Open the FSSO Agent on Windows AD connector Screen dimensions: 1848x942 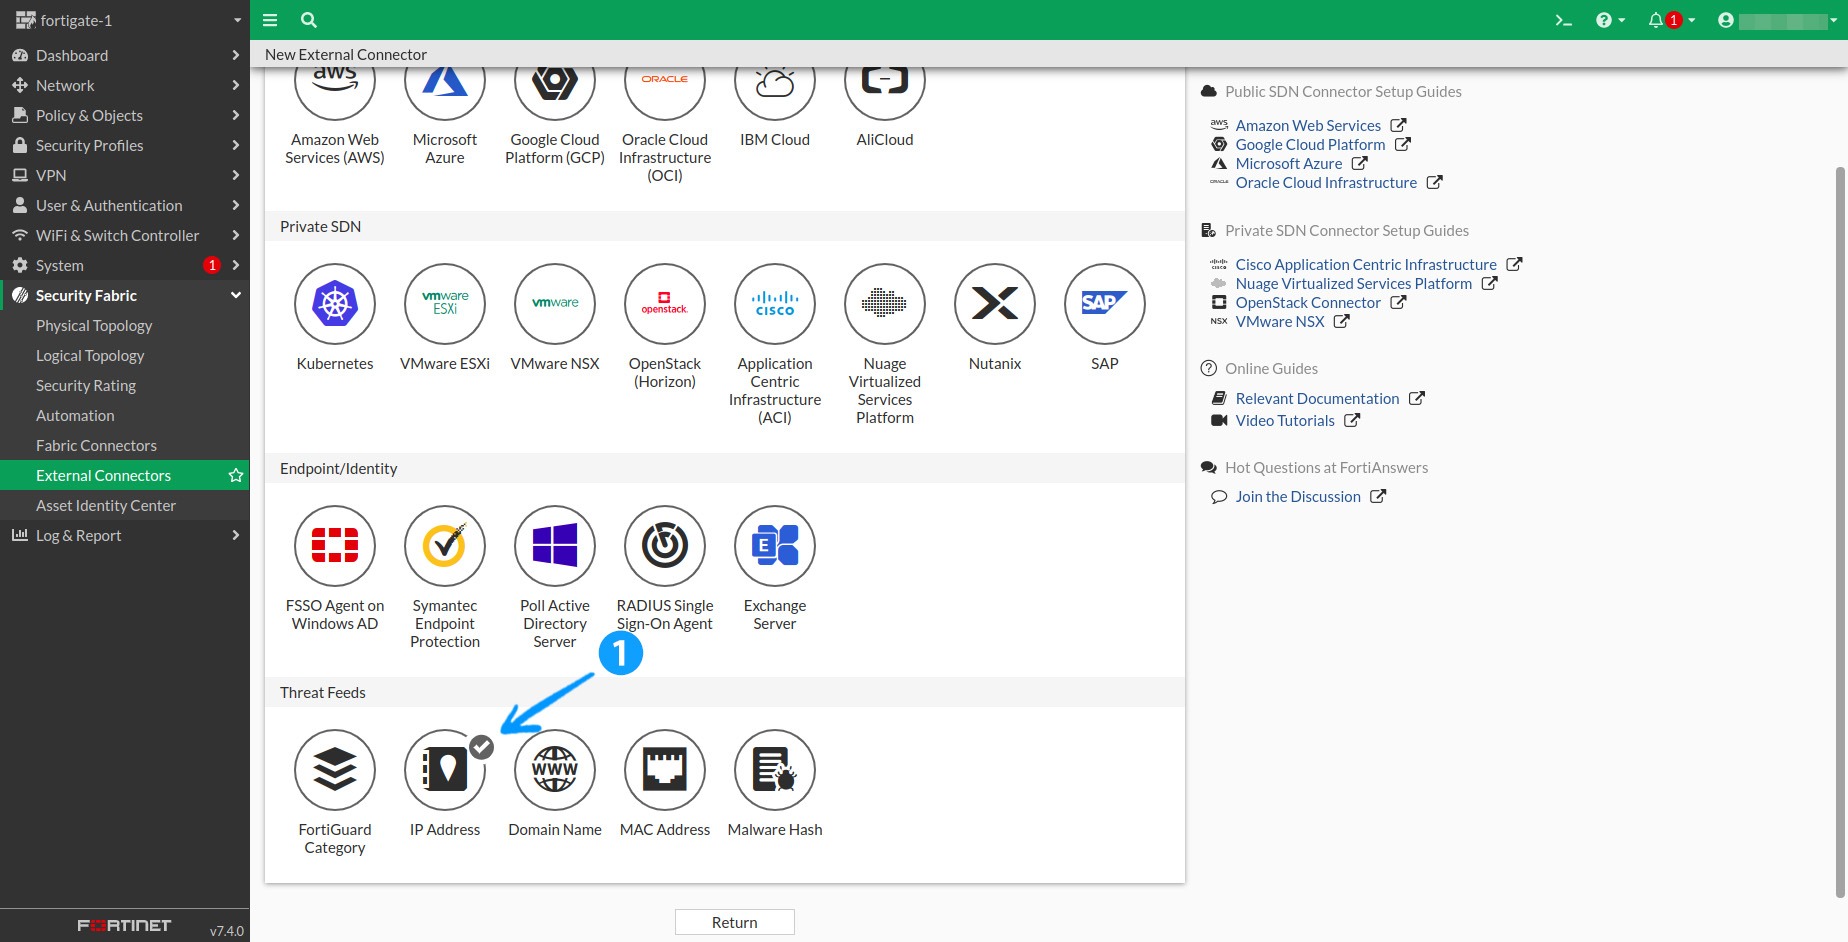[335, 546]
